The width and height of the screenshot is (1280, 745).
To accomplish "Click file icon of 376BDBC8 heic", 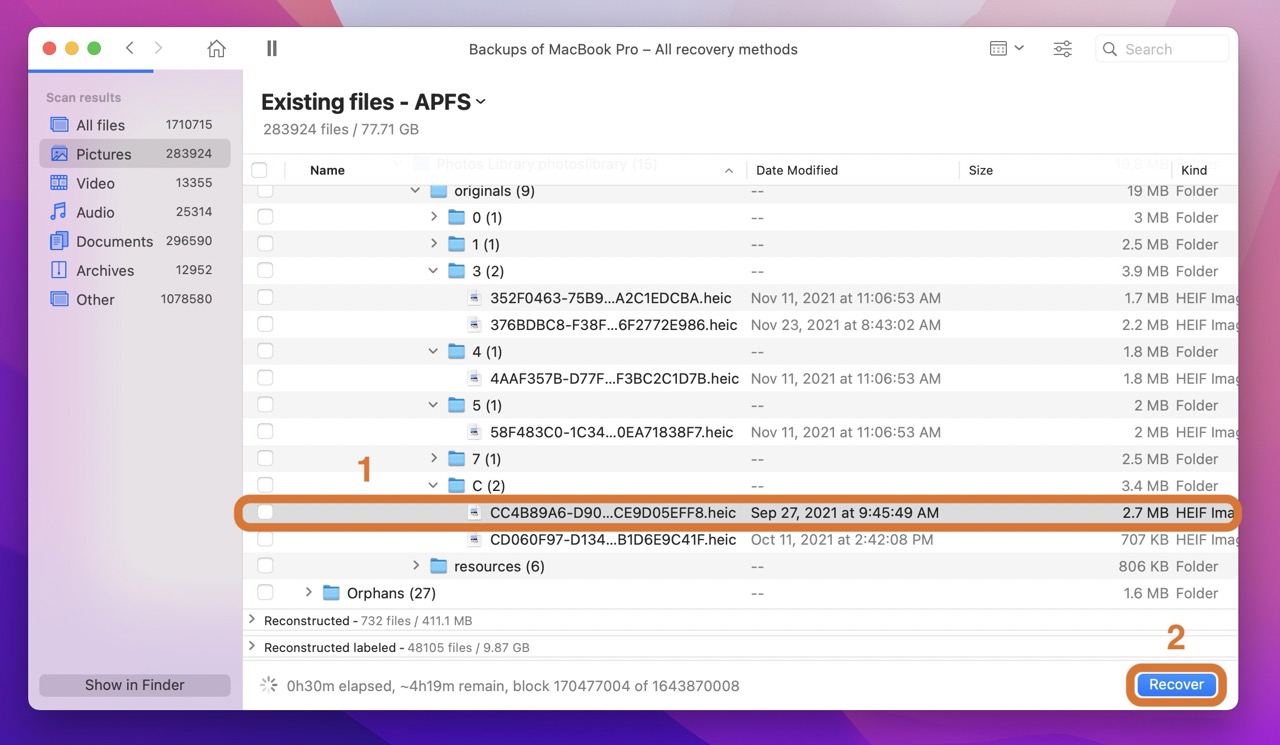I will tap(475, 325).
